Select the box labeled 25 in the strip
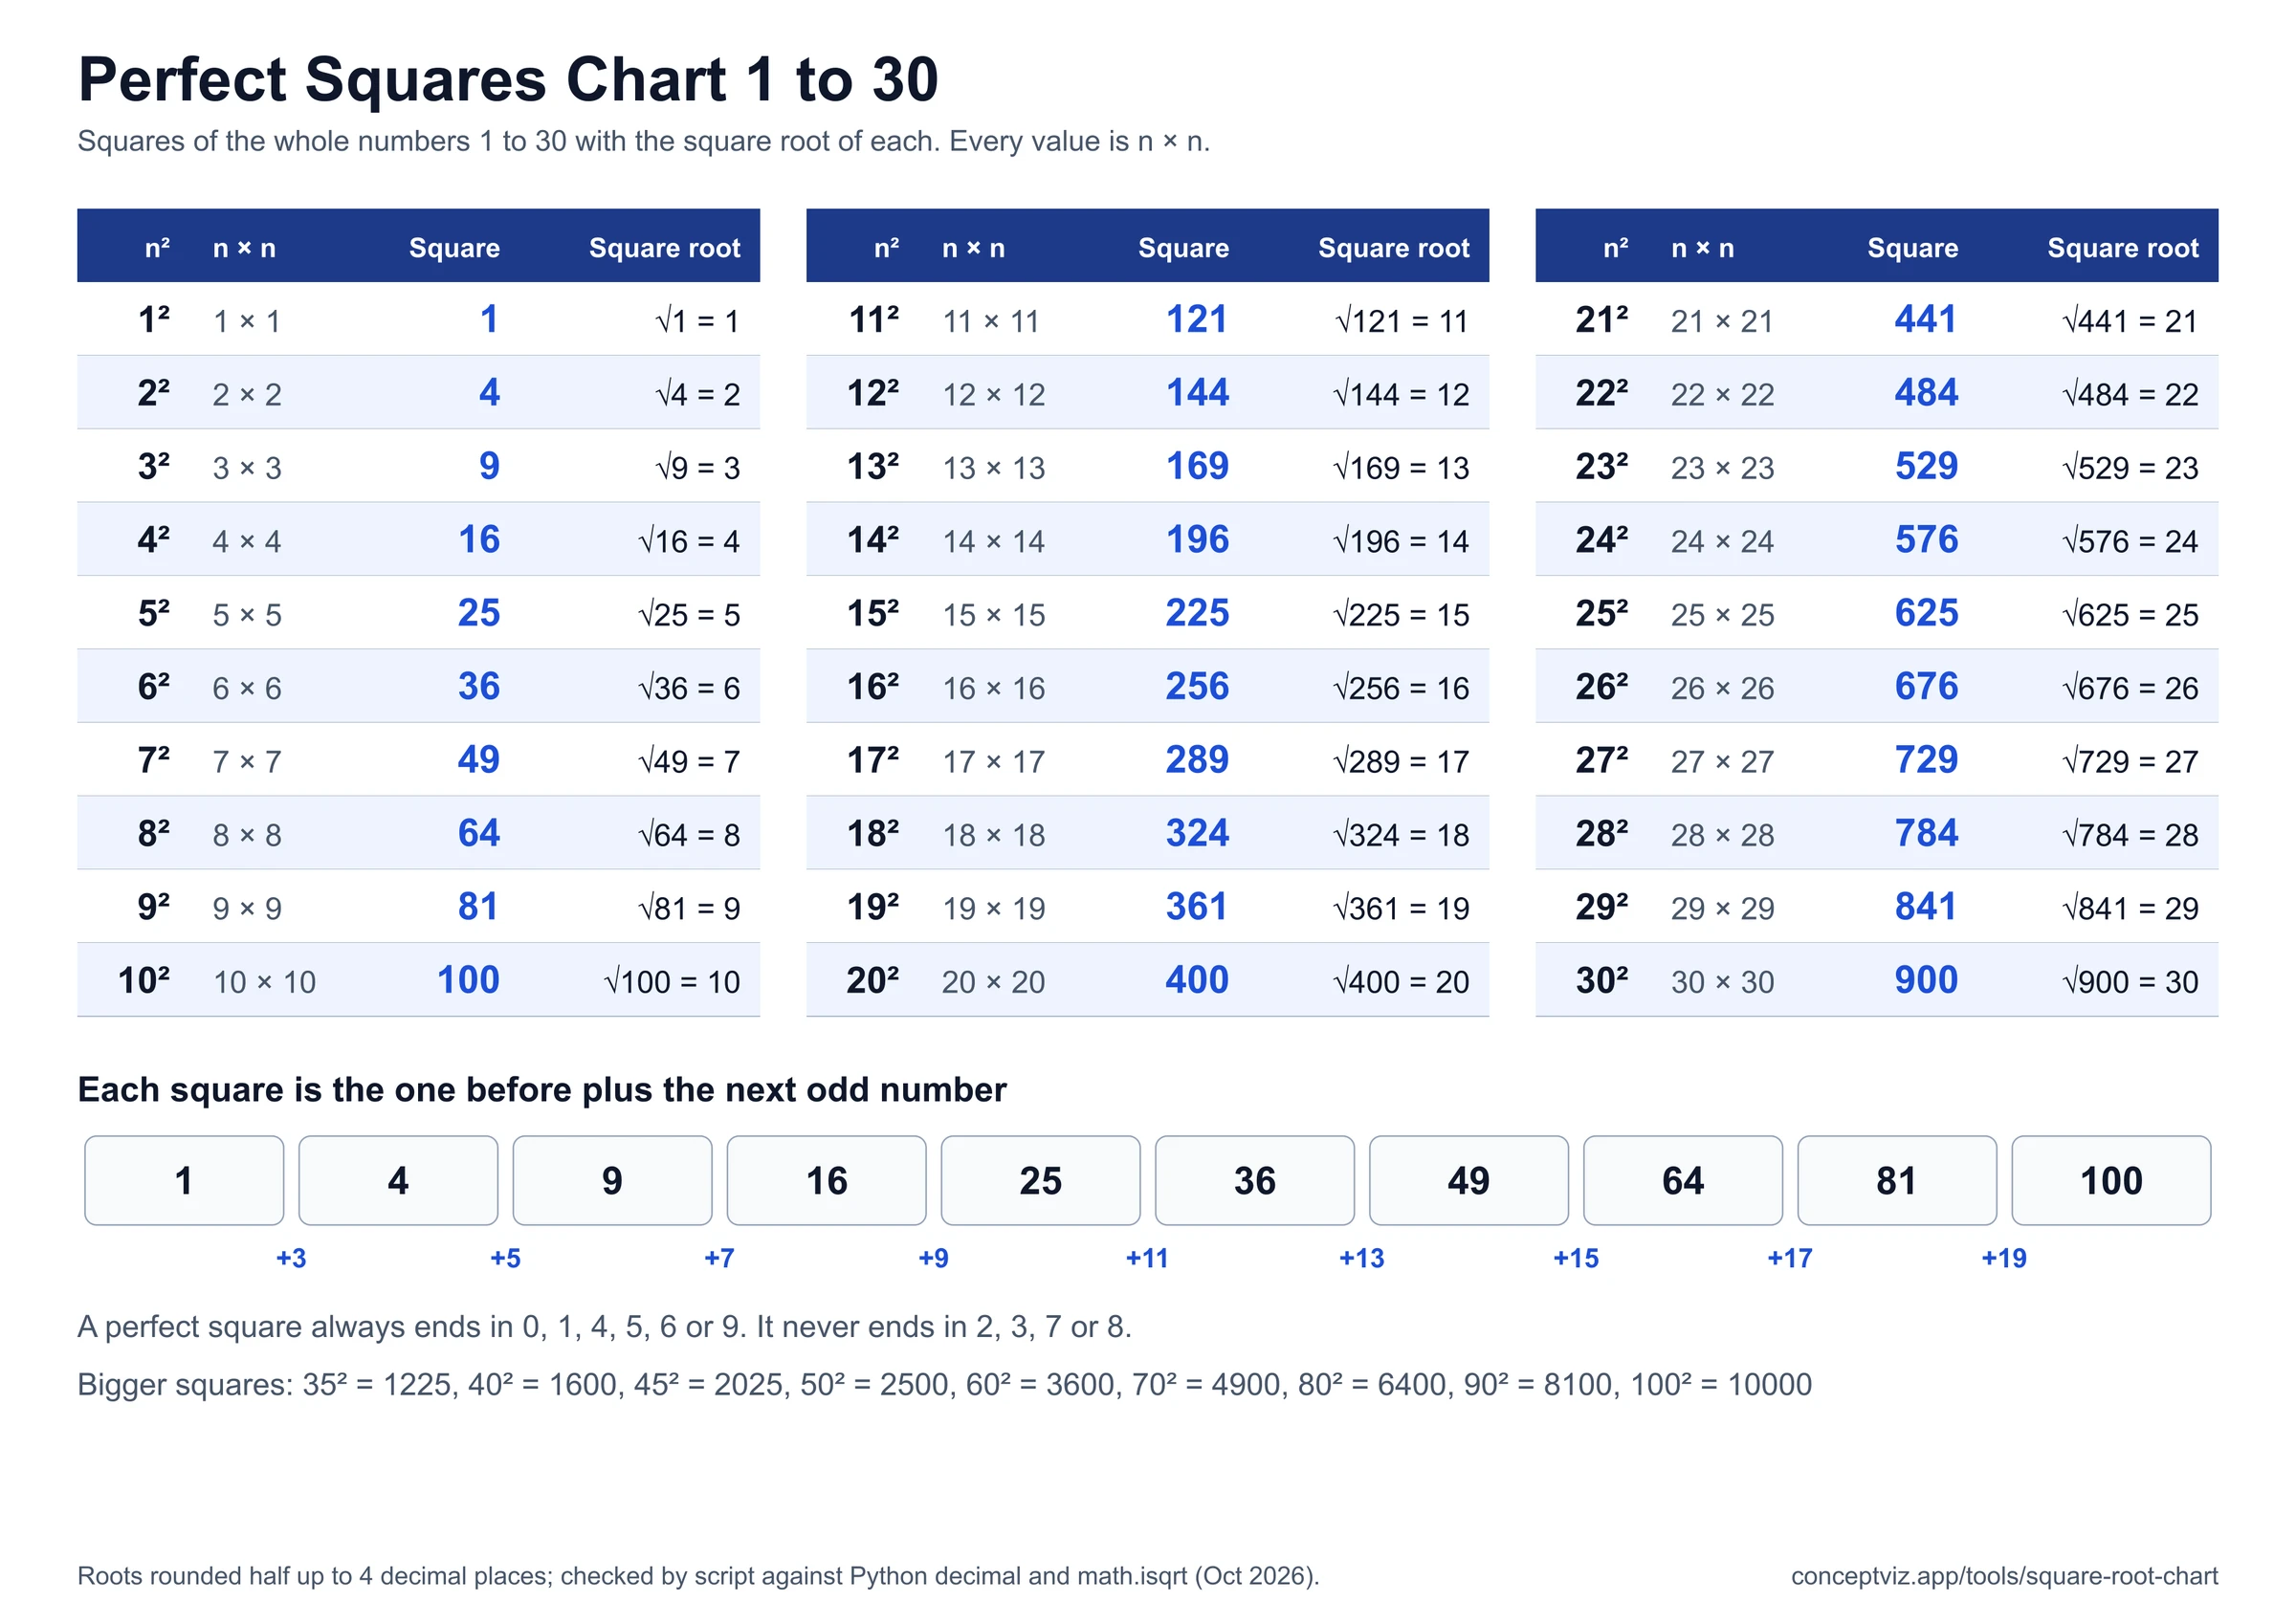The width and height of the screenshot is (2296, 1623). coord(1040,1181)
